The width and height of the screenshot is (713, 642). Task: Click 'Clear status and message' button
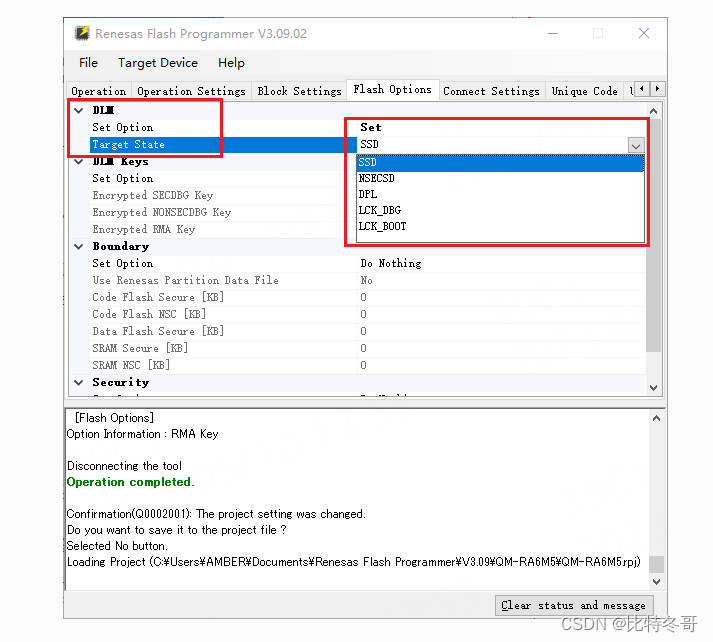point(573,606)
